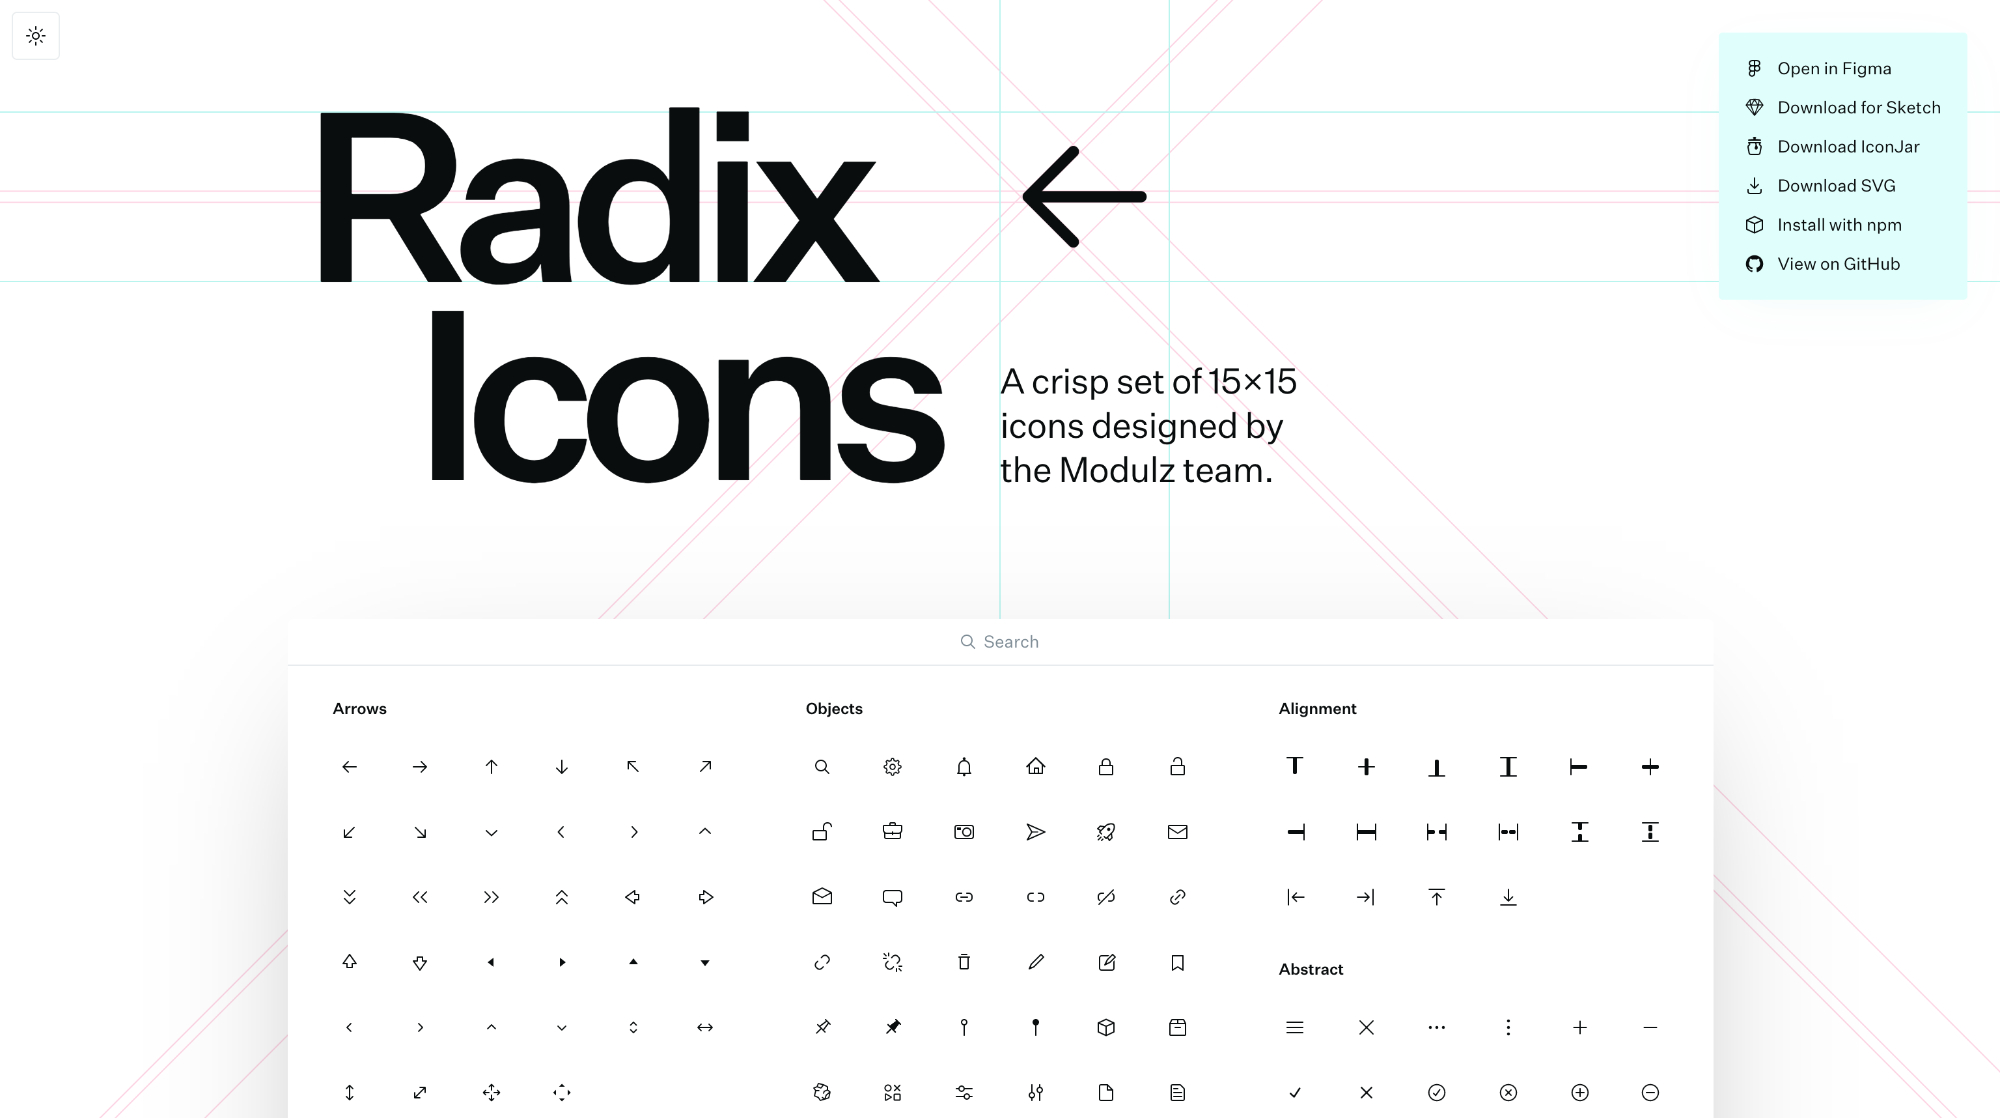Select the camera icon in Objects
Screen dimensions: 2000x1118
point(964,831)
